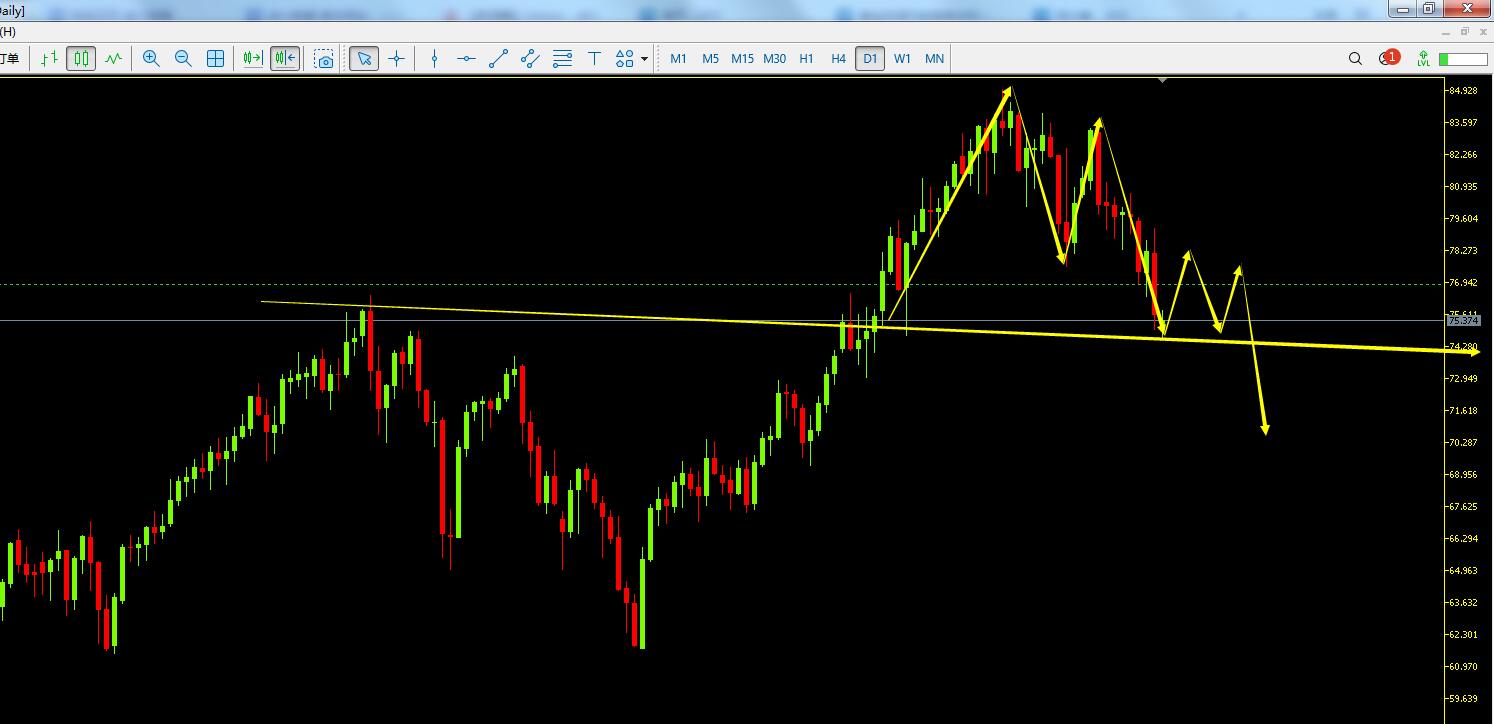The height and width of the screenshot is (724, 1494).
Task: Change chart to W1 weekly
Action: [903, 59]
